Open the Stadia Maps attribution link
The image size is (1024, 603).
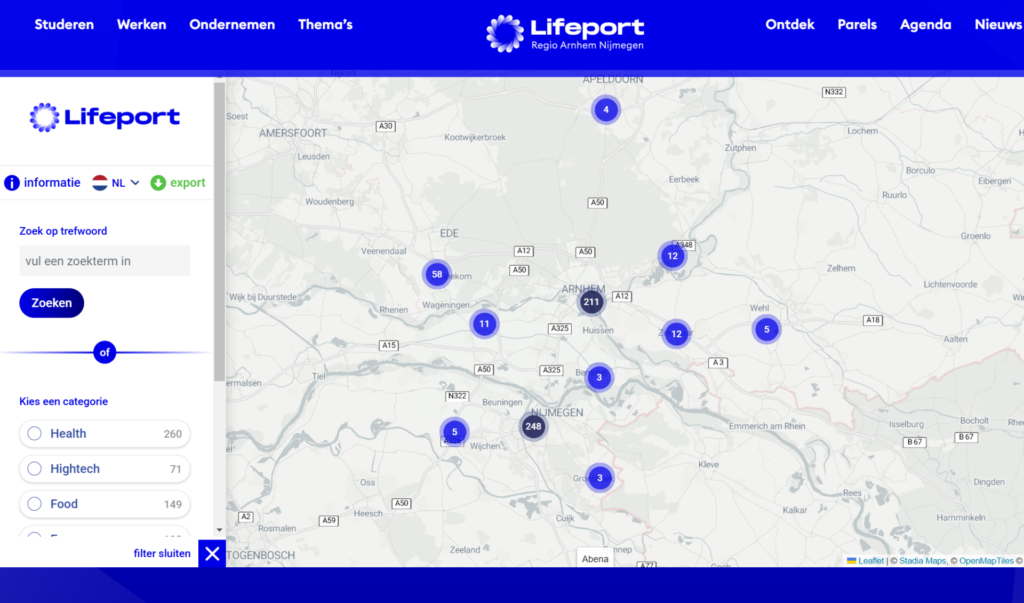click(x=922, y=561)
